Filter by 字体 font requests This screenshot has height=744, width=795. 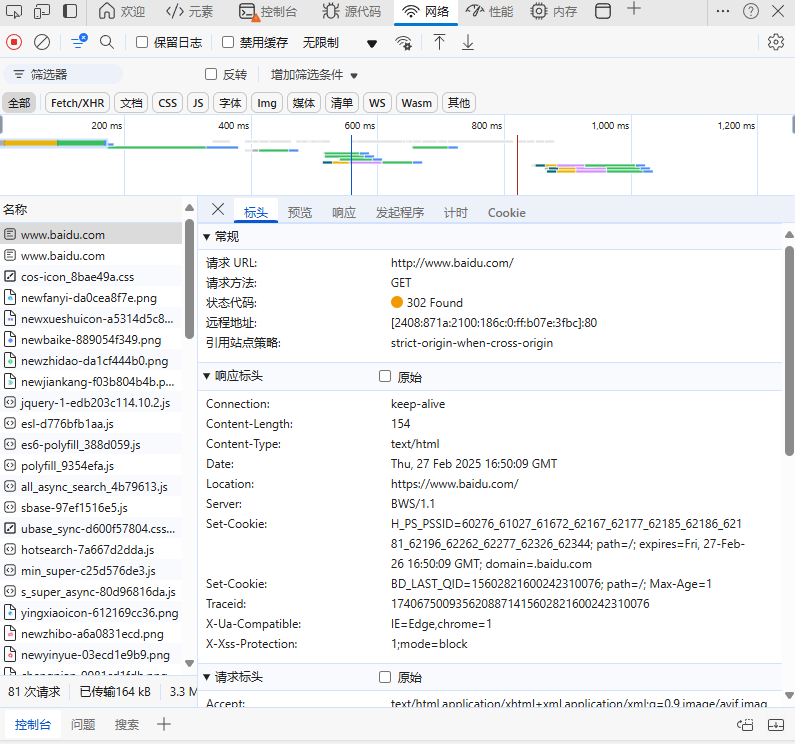click(x=230, y=103)
